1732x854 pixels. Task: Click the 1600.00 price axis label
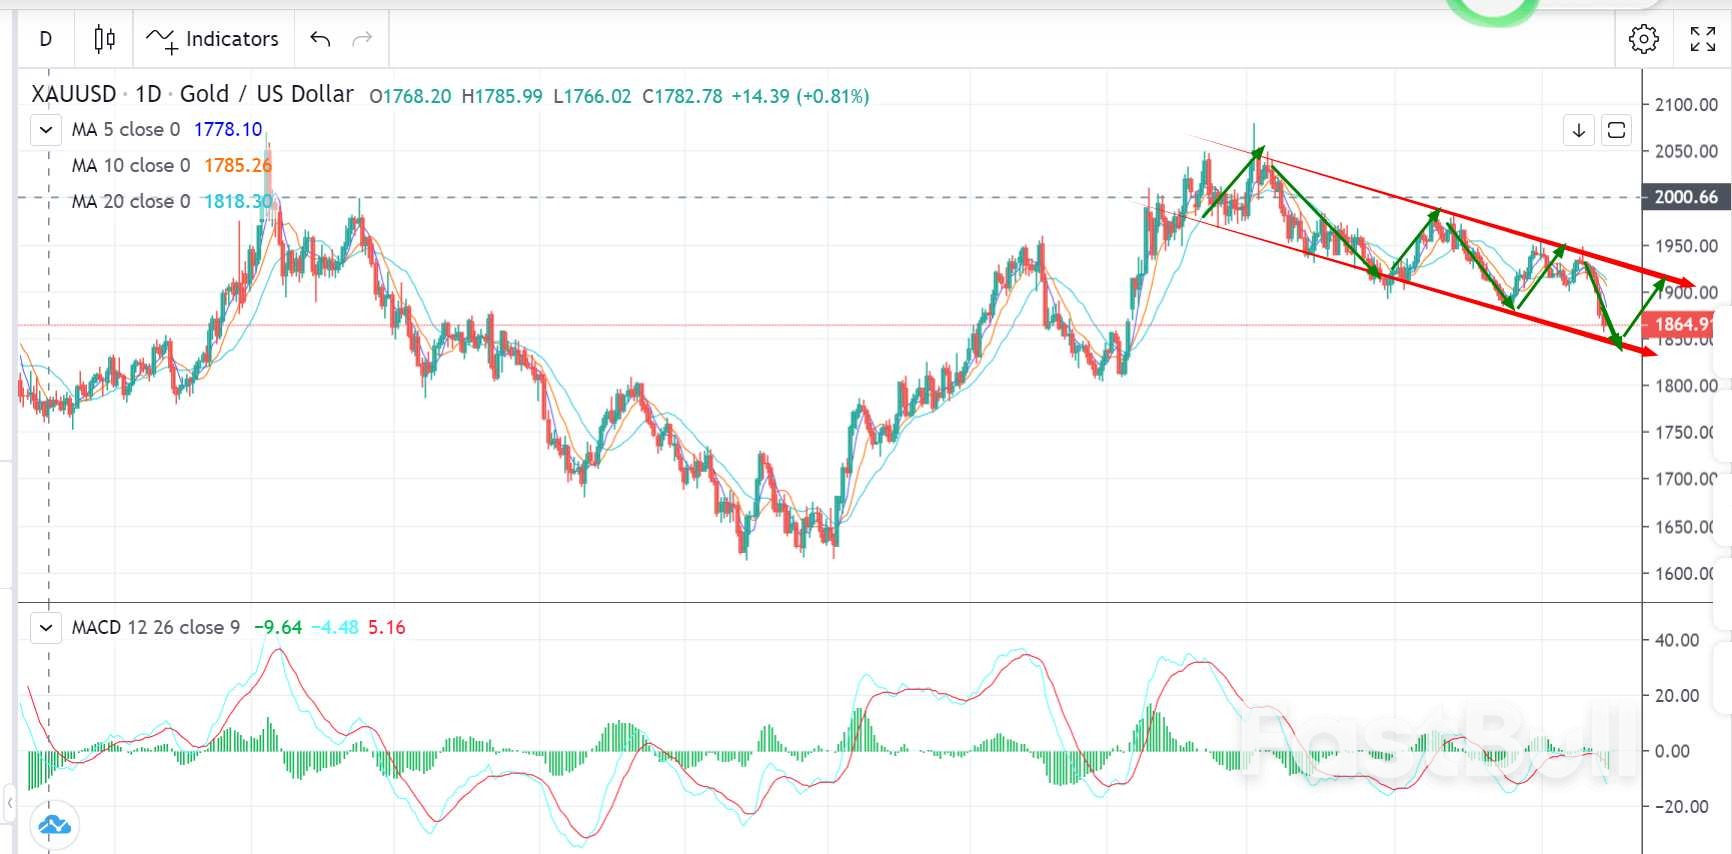(x=1686, y=573)
